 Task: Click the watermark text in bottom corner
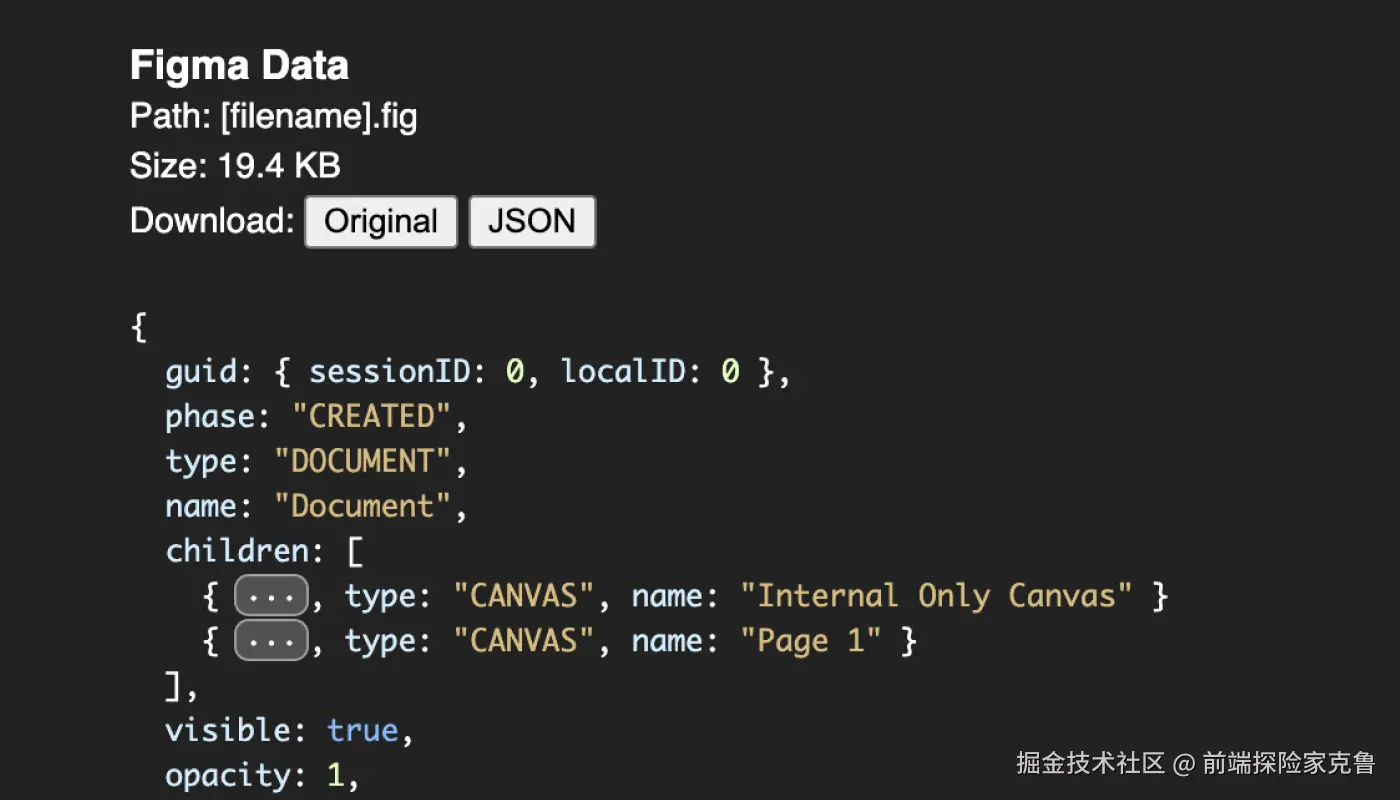[x=1196, y=763]
